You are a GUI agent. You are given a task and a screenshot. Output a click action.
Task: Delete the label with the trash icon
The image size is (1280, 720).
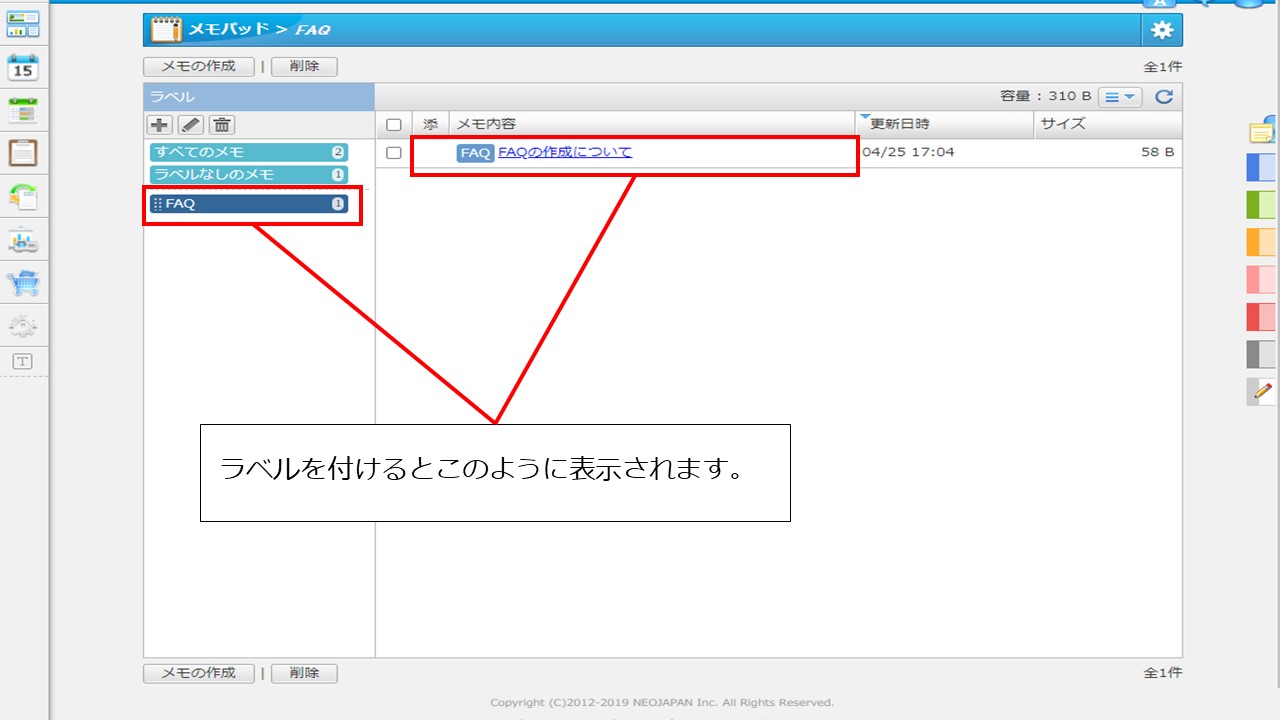[x=222, y=125]
